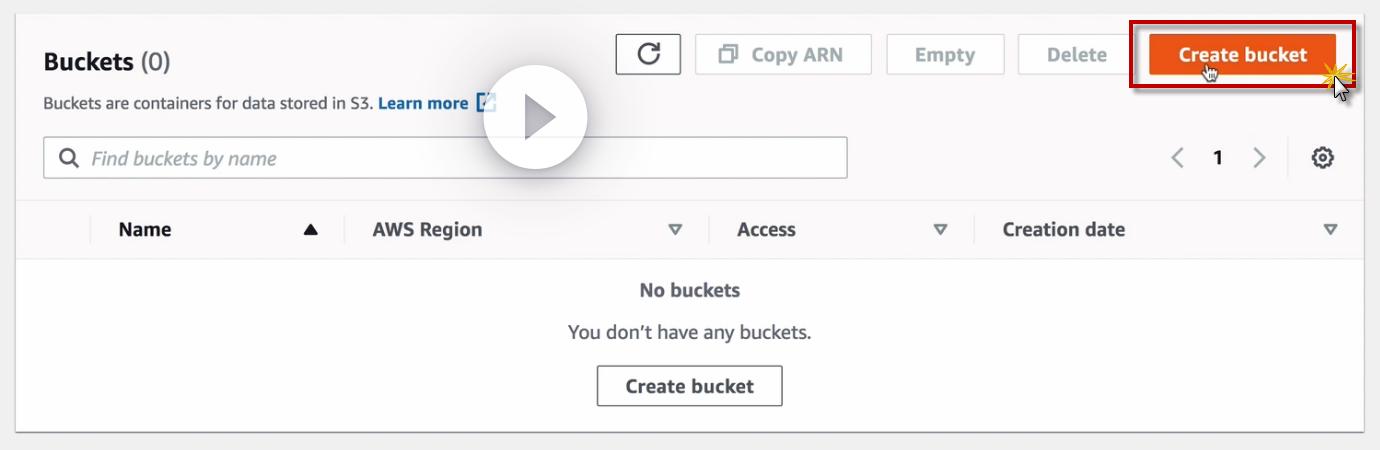This screenshot has width=1380, height=450.
Task: Refresh the buckets list
Action: pos(648,54)
